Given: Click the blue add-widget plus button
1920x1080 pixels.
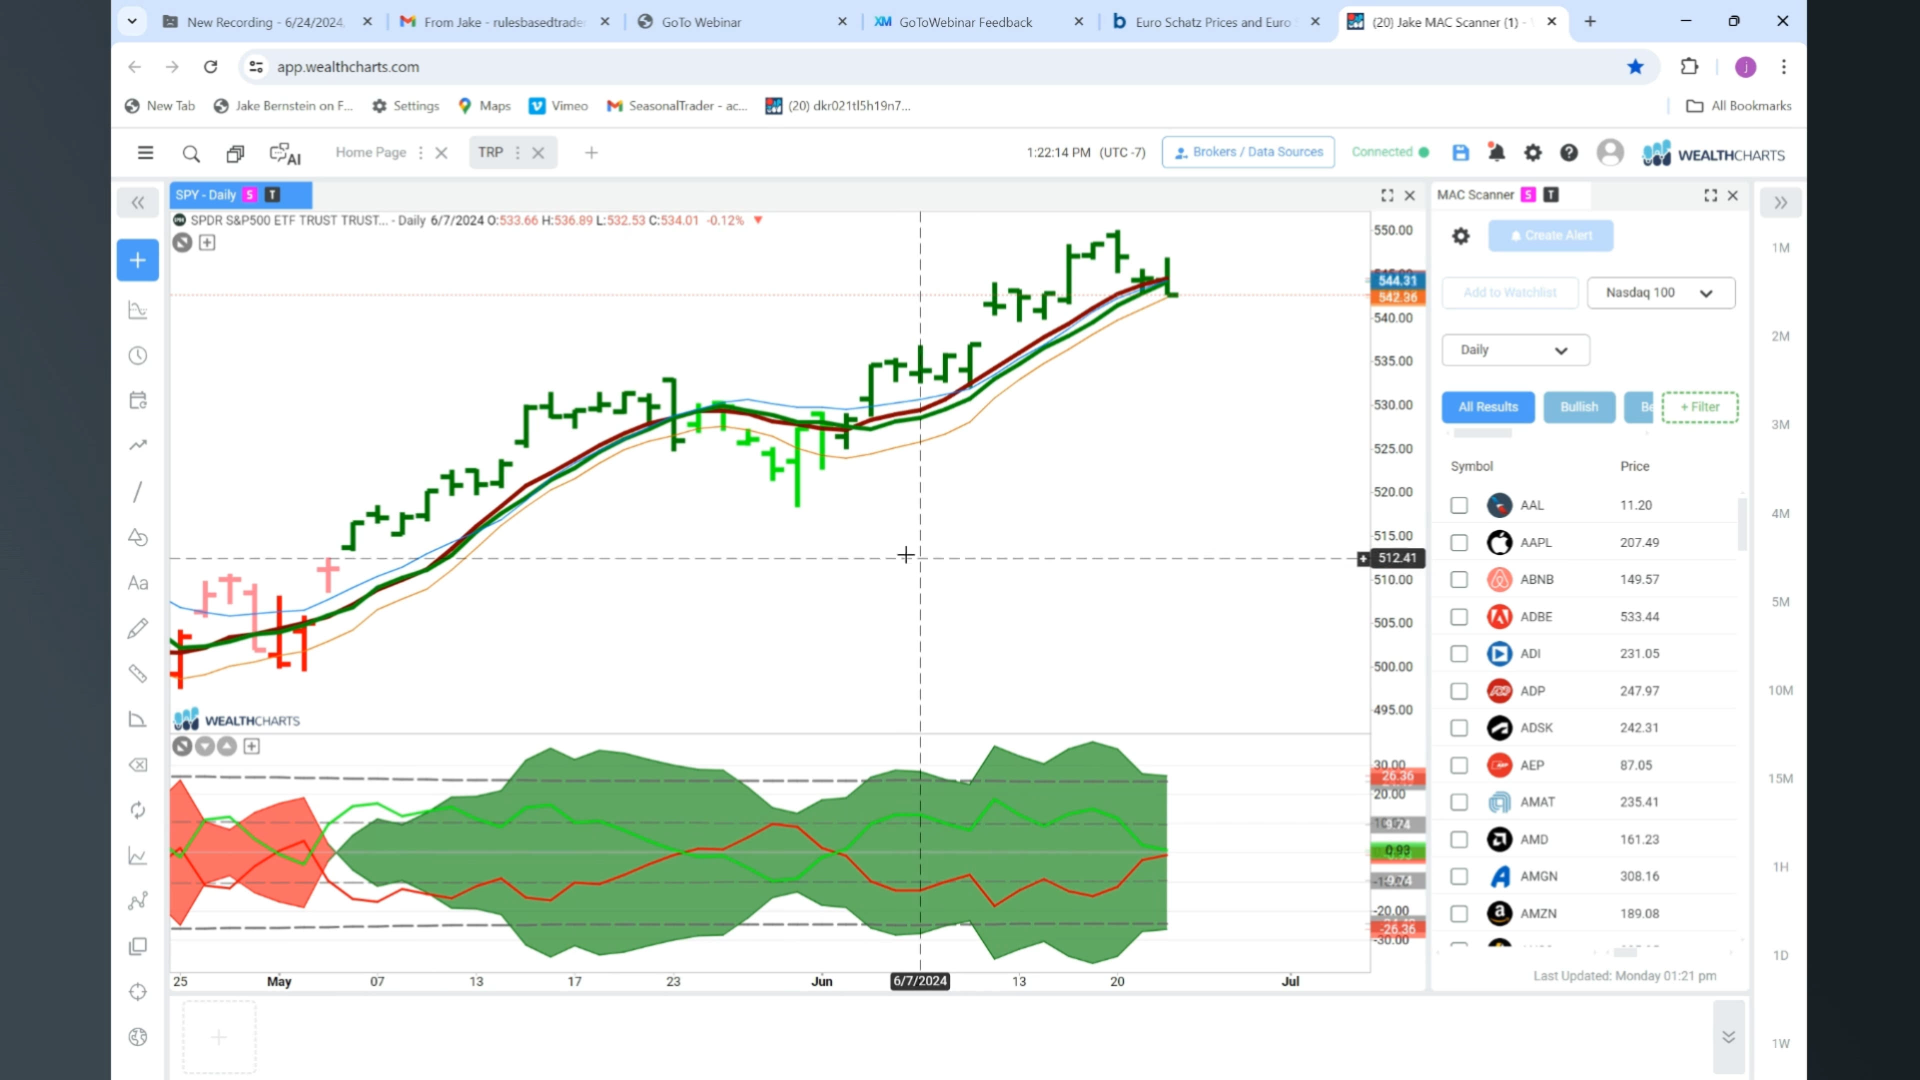Looking at the screenshot, I should pyautogui.click(x=138, y=260).
